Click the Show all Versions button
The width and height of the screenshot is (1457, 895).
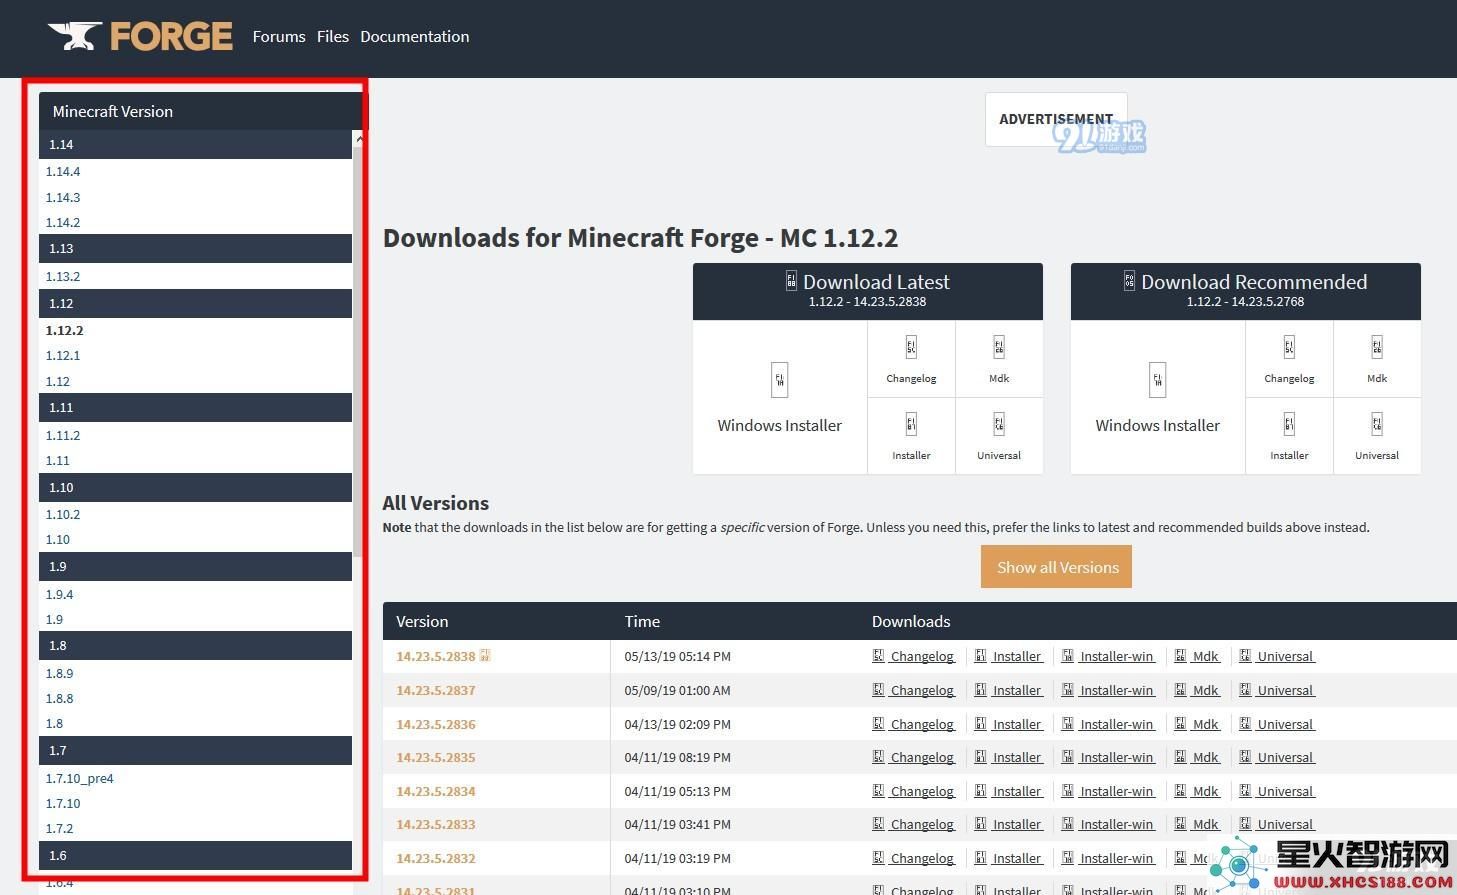[x=1057, y=567]
